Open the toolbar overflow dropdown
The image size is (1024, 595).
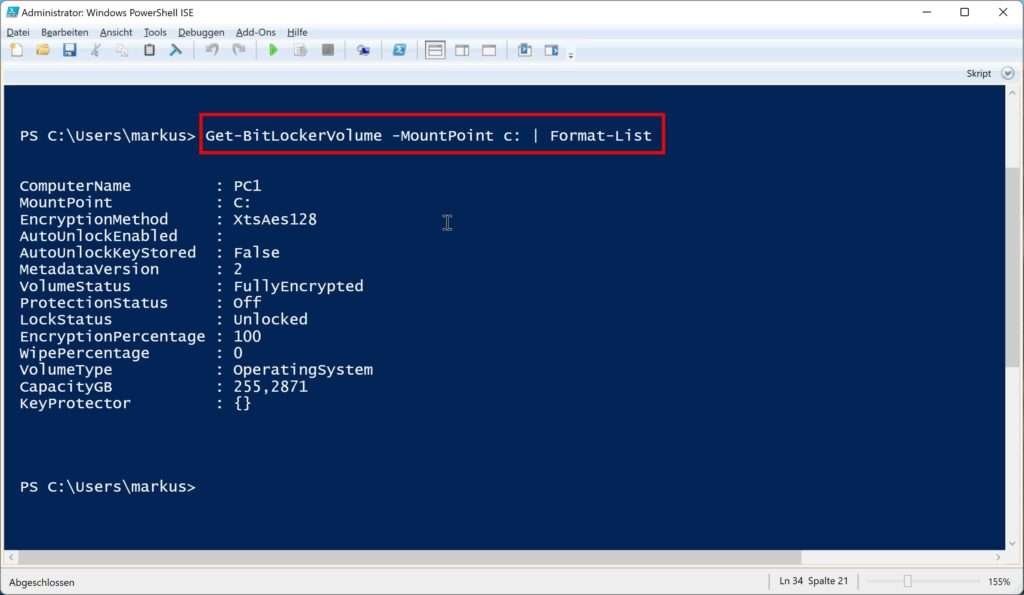tap(573, 53)
